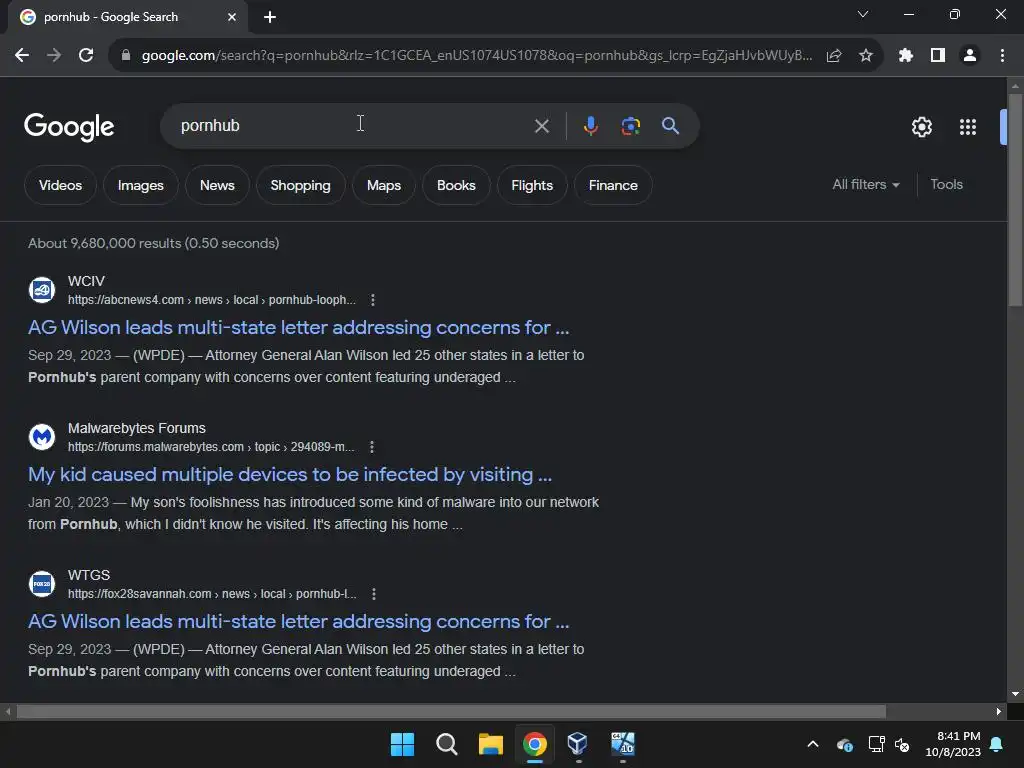Screen dimensions: 1024x768
Task: Click the forums.malwarebytes.com URL breadcrumb
Action: 211,447
